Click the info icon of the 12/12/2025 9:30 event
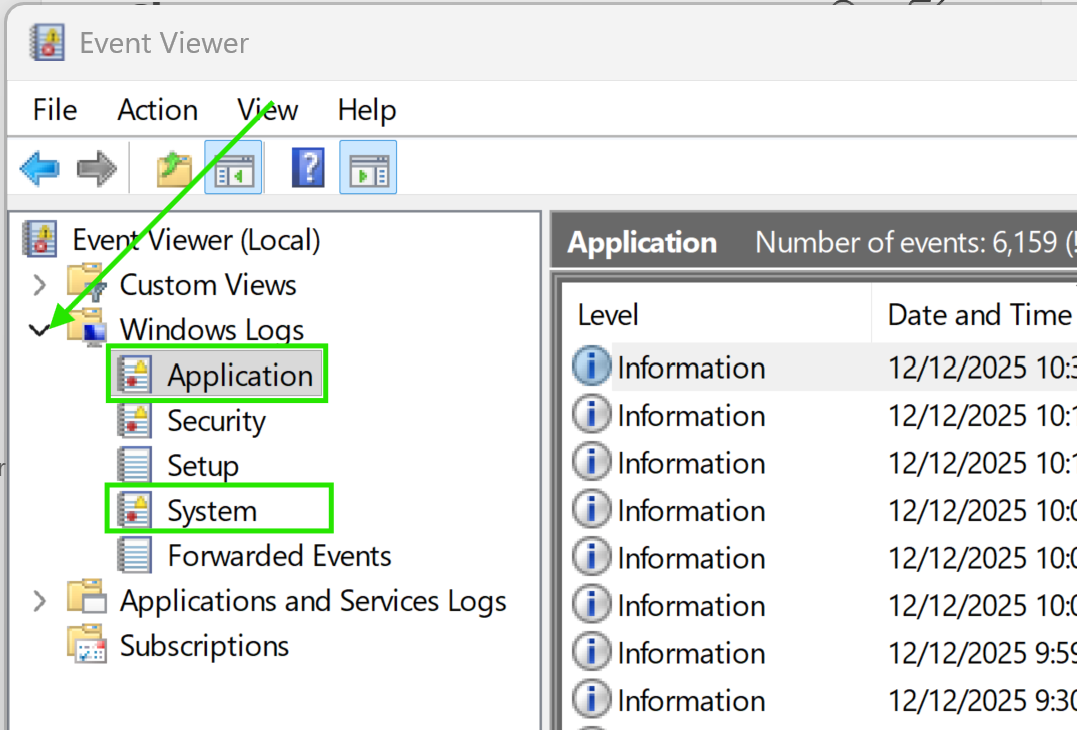 point(591,698)
